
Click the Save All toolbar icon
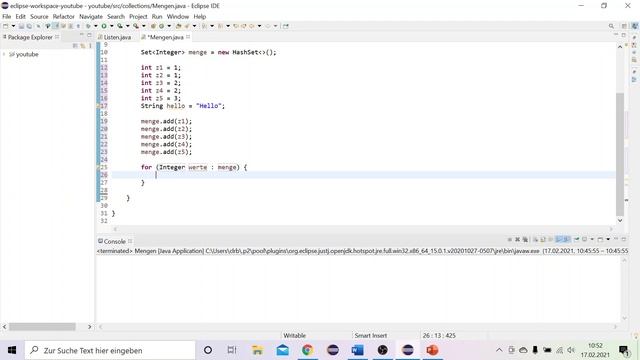point(29,26)
